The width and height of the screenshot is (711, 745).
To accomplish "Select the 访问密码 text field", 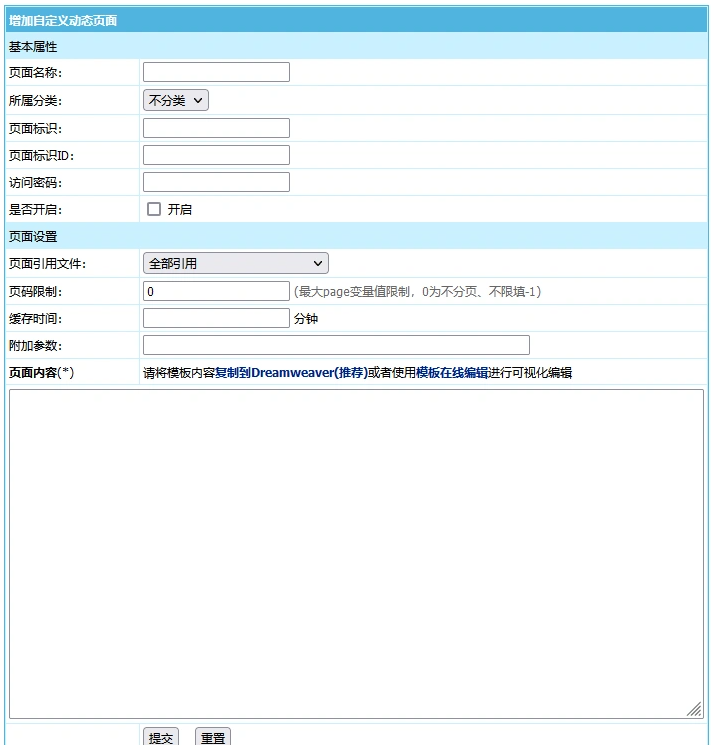I will point(216,182).
